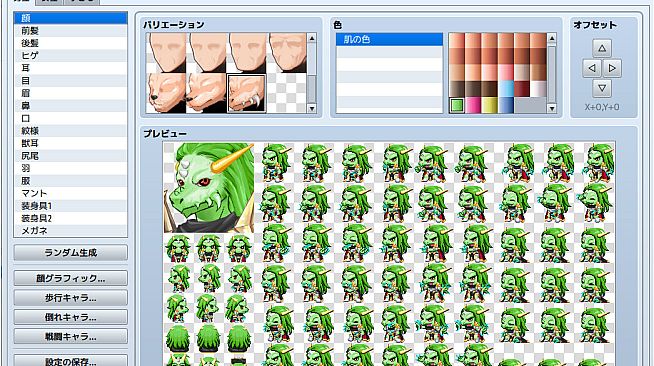This screenshot has width=654, height=366.
Task: Select マント in the parts list
Action: click(70, 193)
